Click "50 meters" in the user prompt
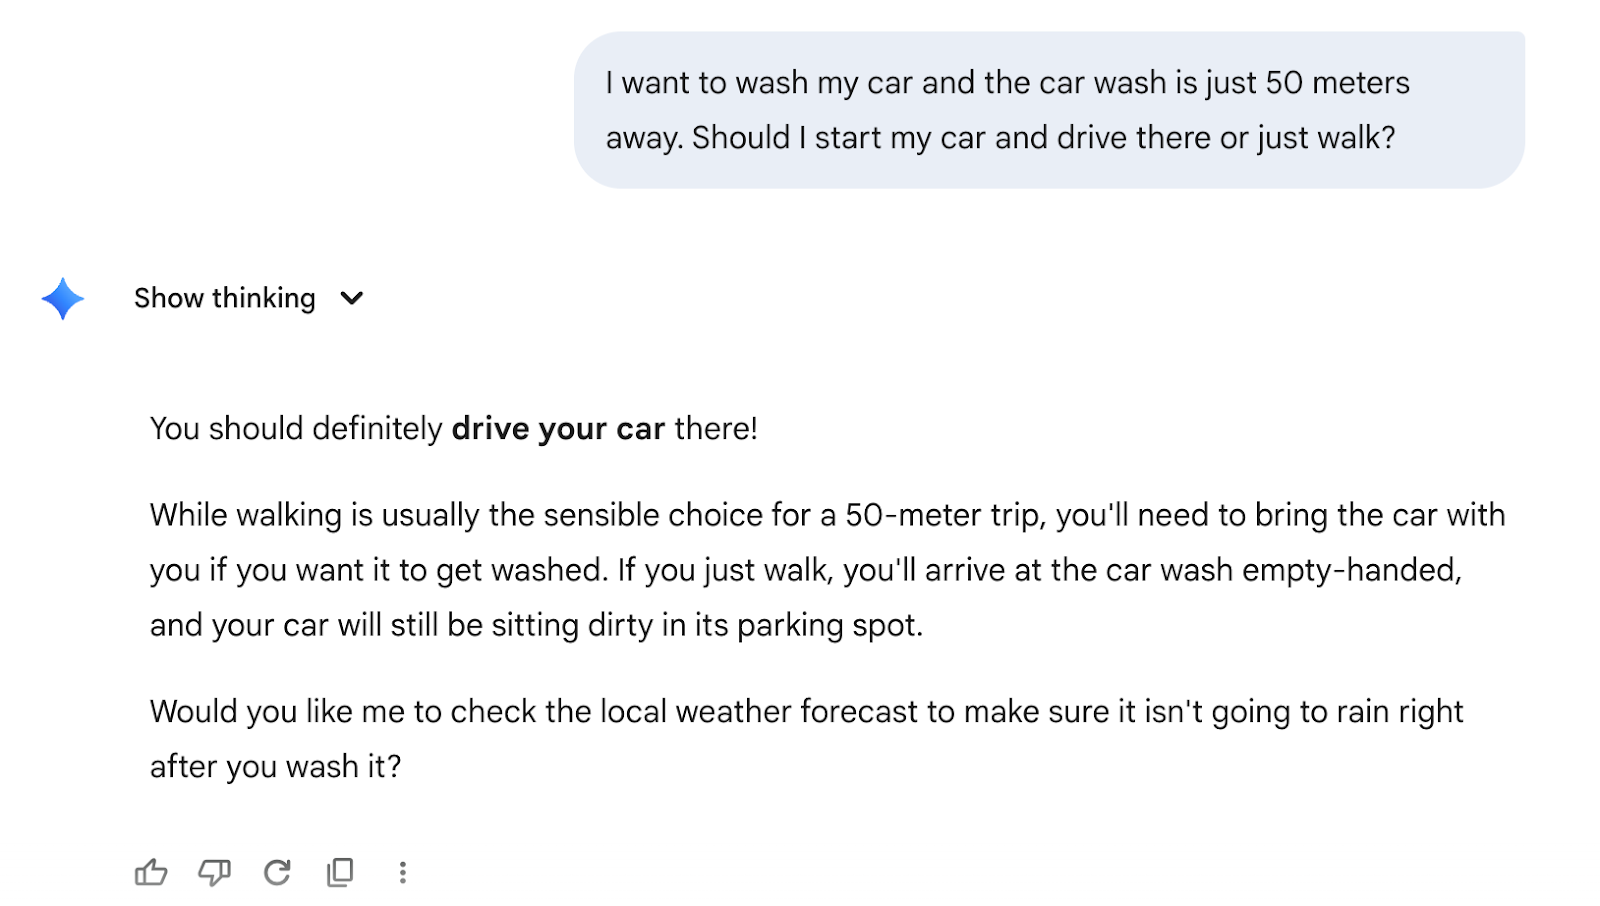 [x=1337, y=83]
